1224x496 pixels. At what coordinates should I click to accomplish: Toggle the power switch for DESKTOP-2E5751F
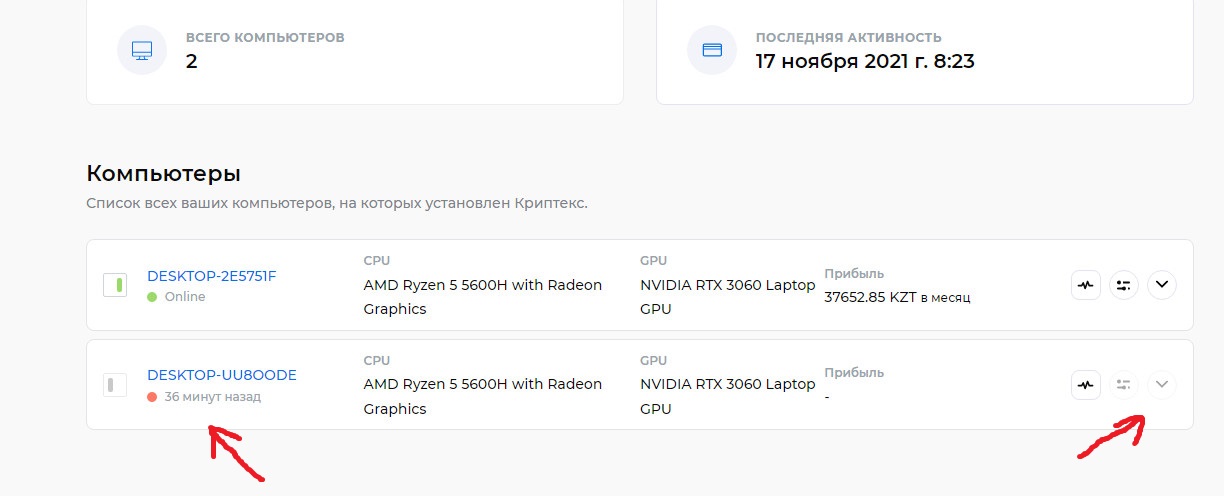coord(115,285)
